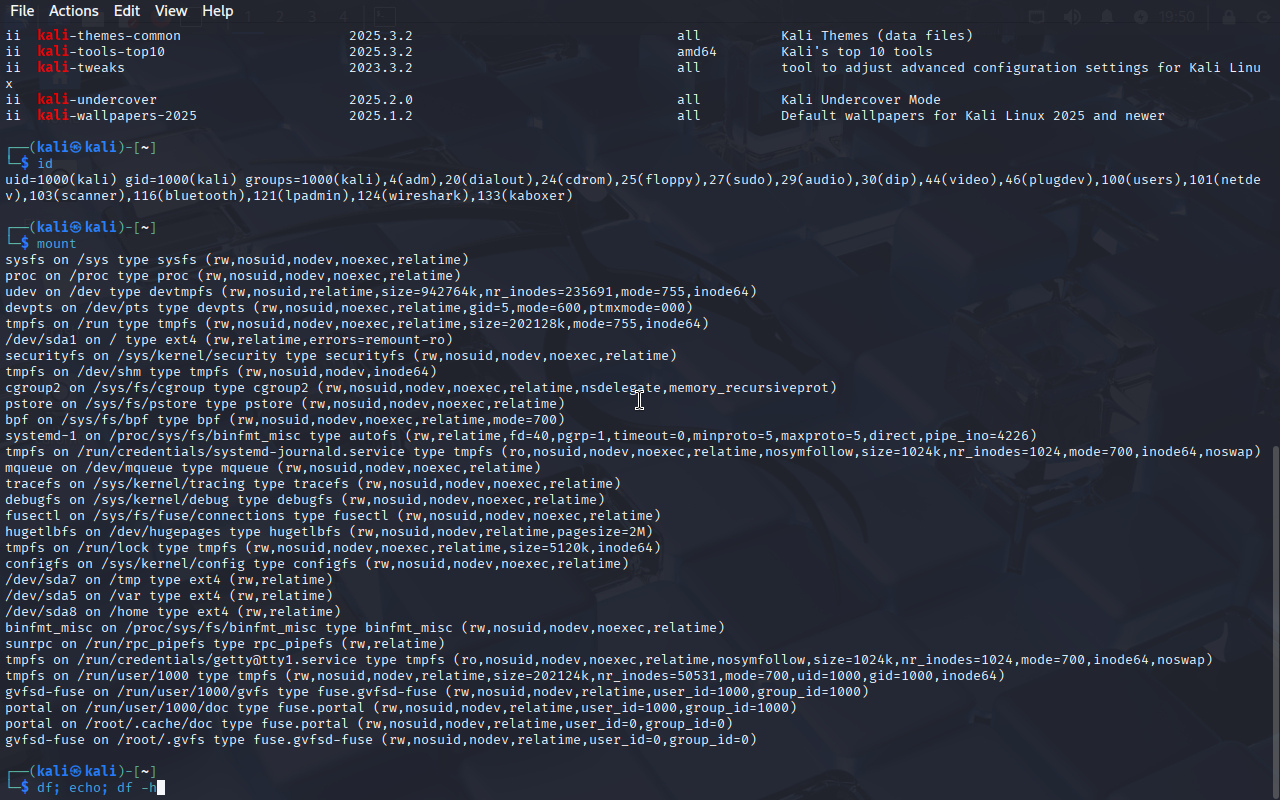Click the 'kali-themes-common' package name

[x=109, y=36]
